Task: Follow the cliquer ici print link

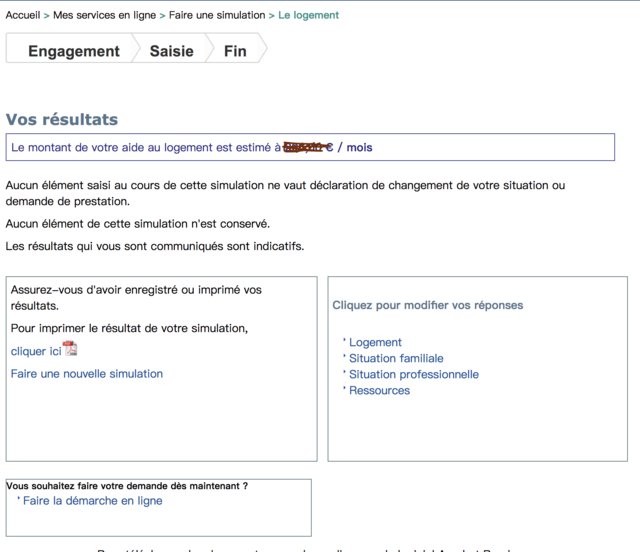Action: [x=36, y=351]
